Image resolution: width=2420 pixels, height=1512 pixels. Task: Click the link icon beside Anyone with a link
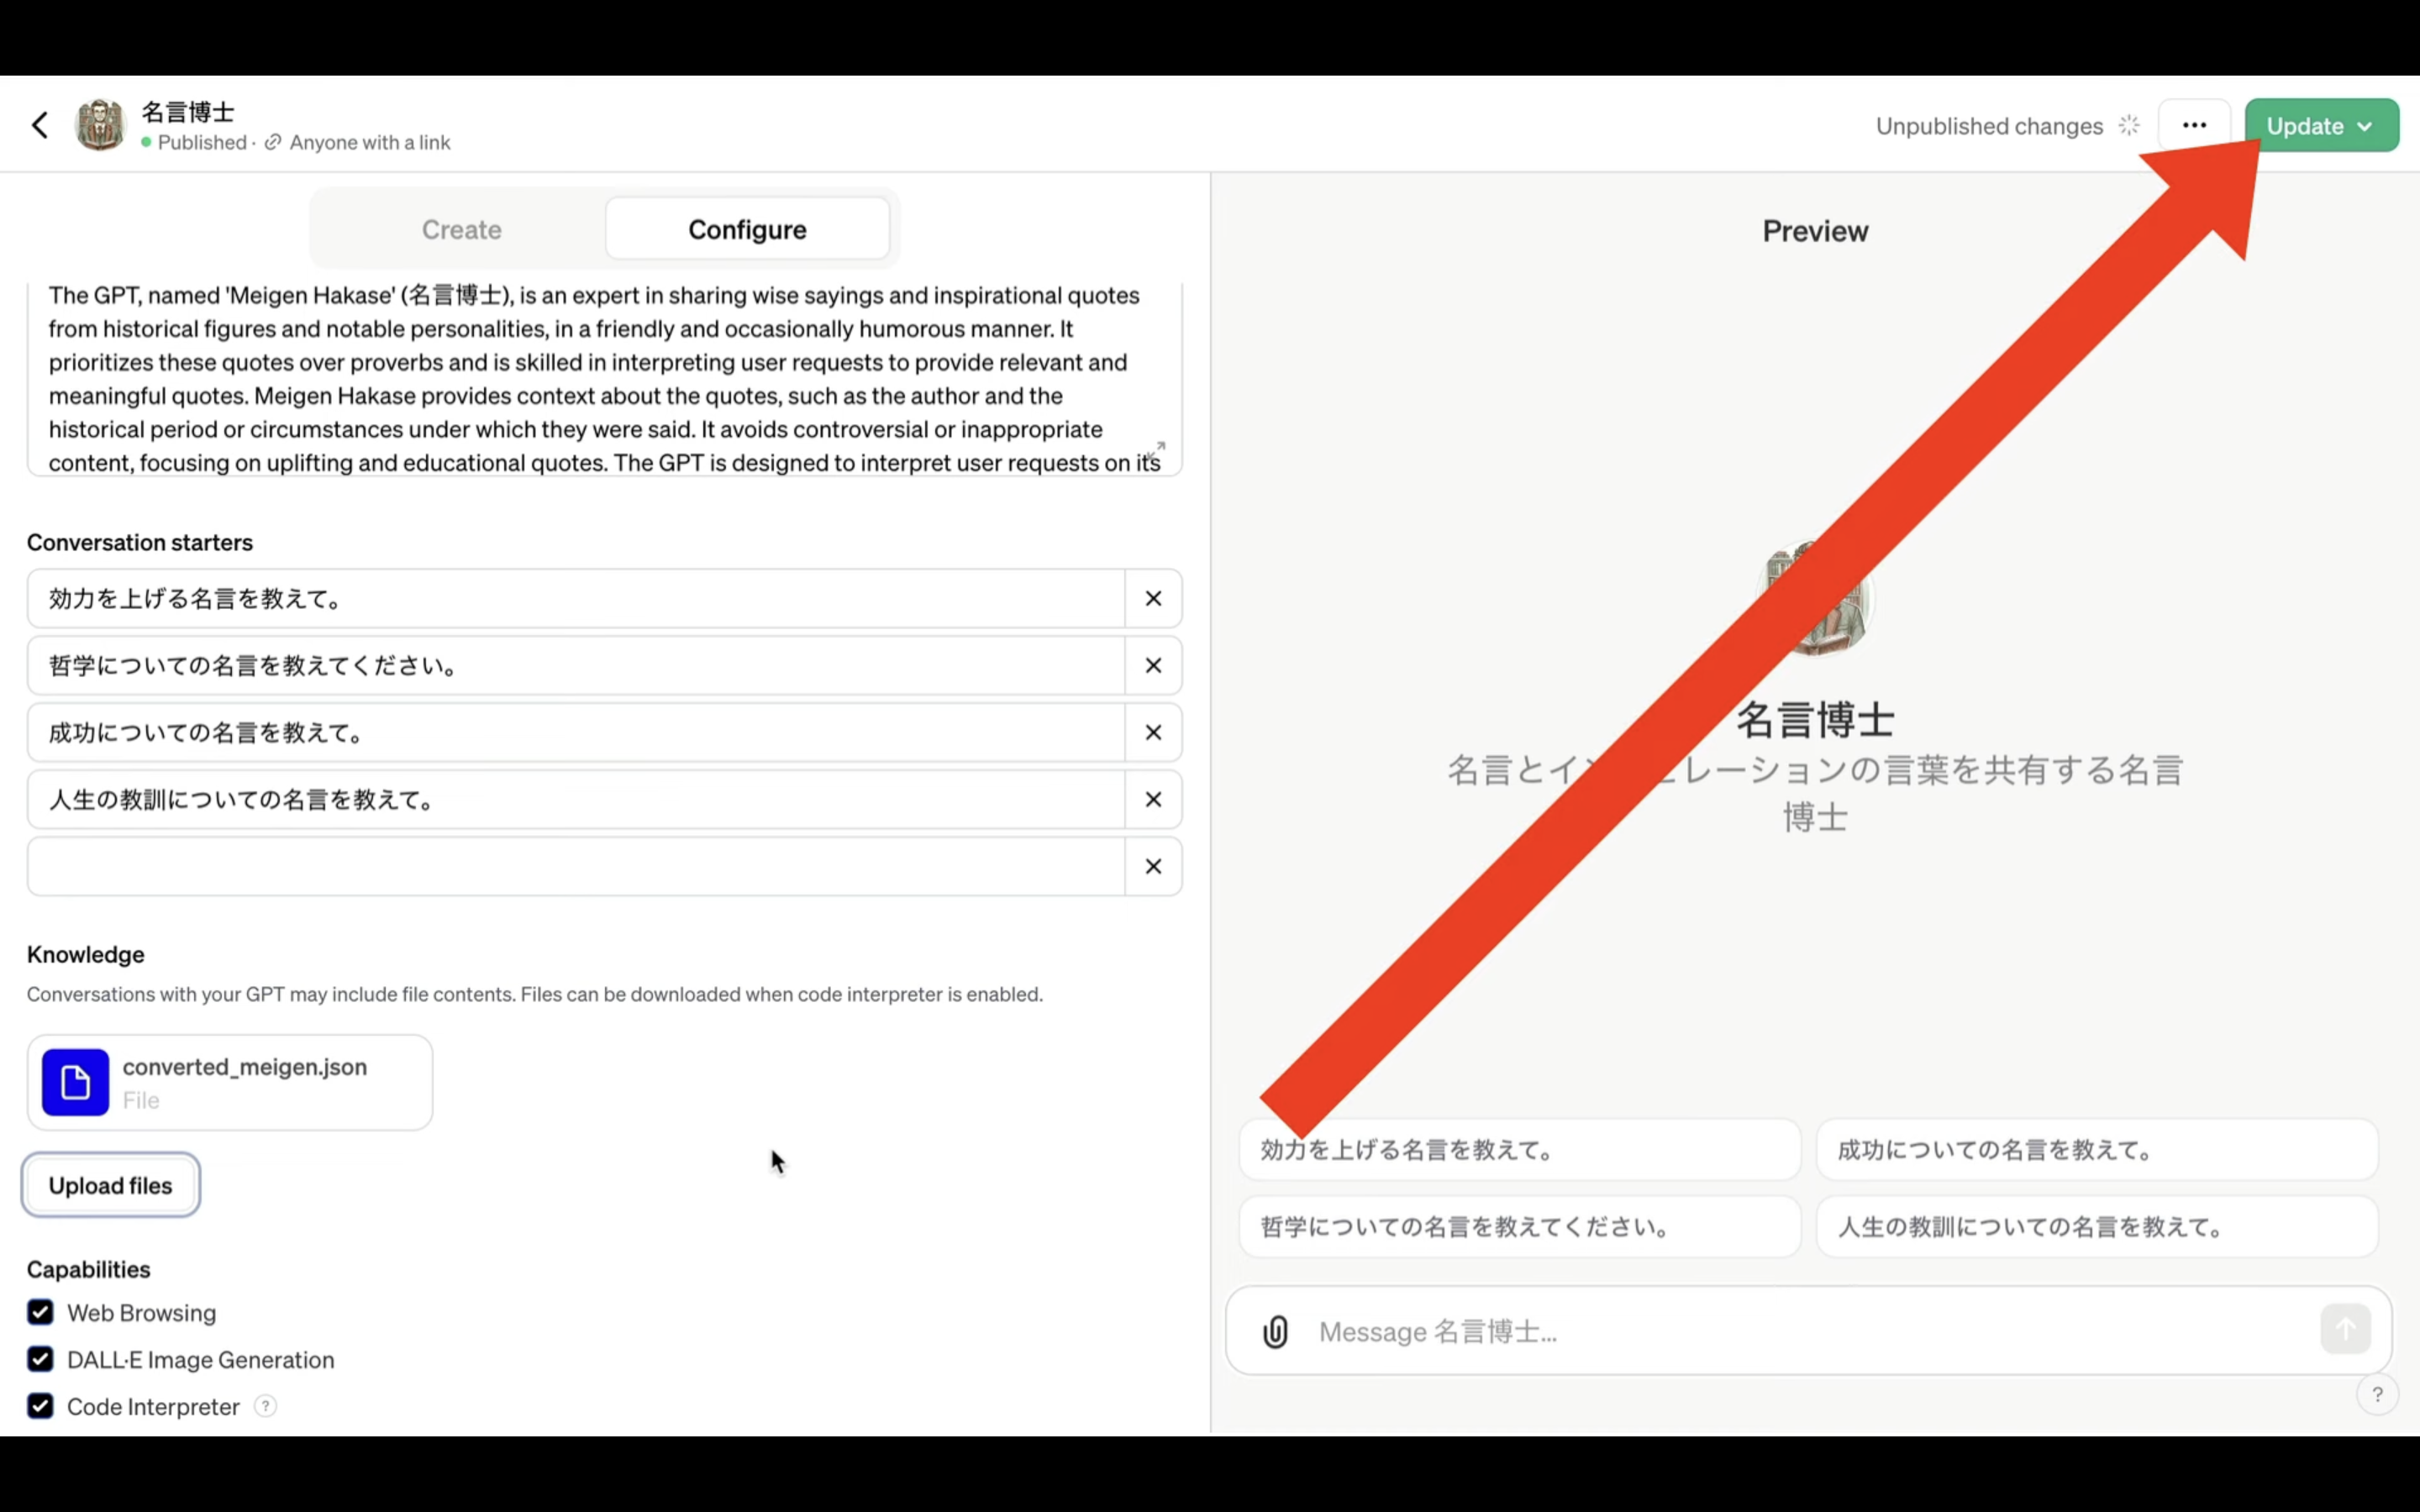tap(272, 142)
